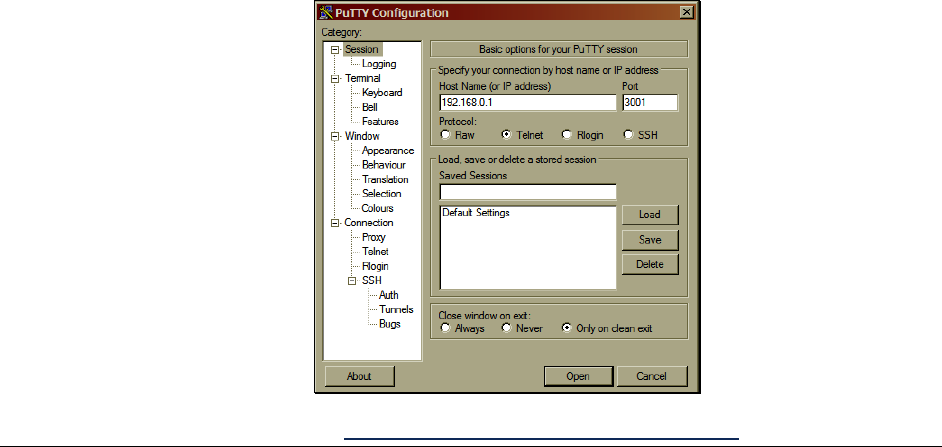Select the SSH category in tree
This screenshot has height=447, width=942.
[x=371, y=280]
